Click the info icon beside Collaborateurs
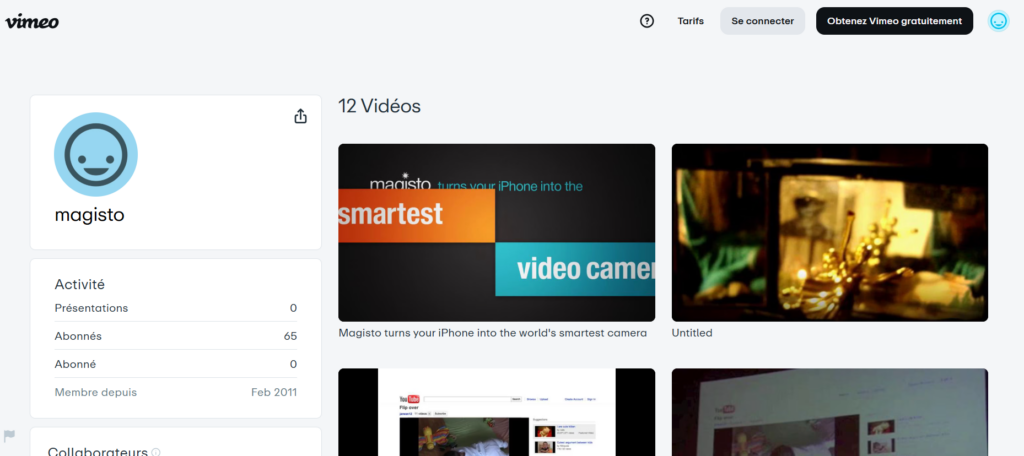1024x456 pixels. click(156, 452)
